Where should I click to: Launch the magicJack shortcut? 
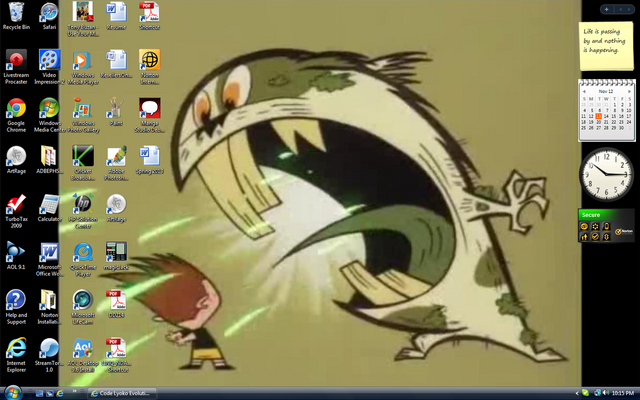[x=116, y=256]
